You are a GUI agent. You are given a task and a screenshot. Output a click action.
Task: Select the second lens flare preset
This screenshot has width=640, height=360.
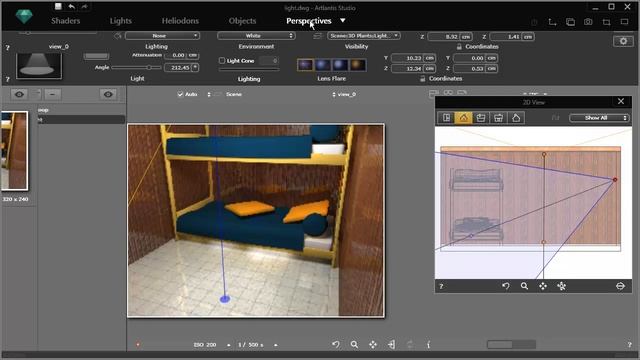tap(322, 65)
